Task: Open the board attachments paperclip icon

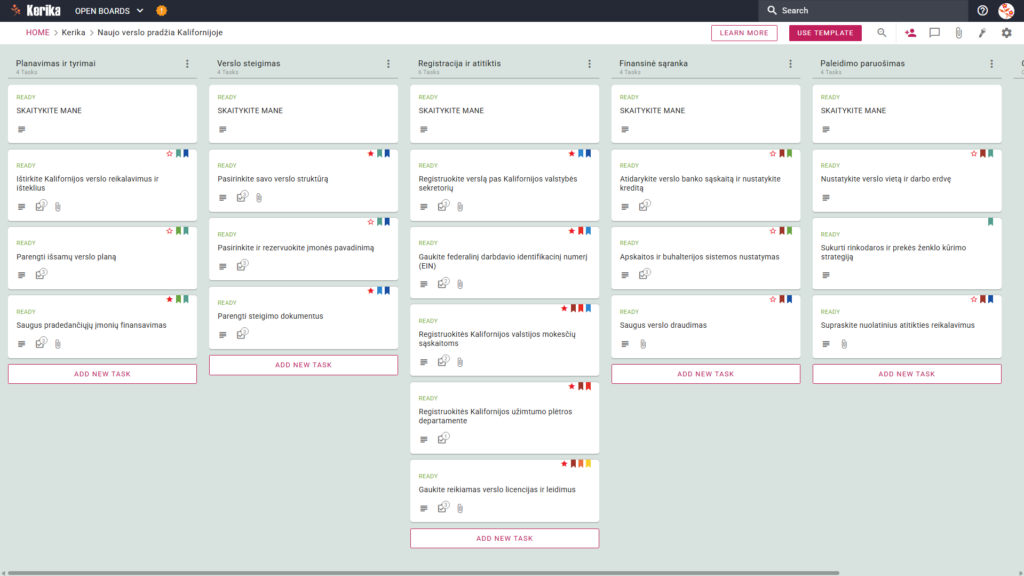Action: pos(958,33)
